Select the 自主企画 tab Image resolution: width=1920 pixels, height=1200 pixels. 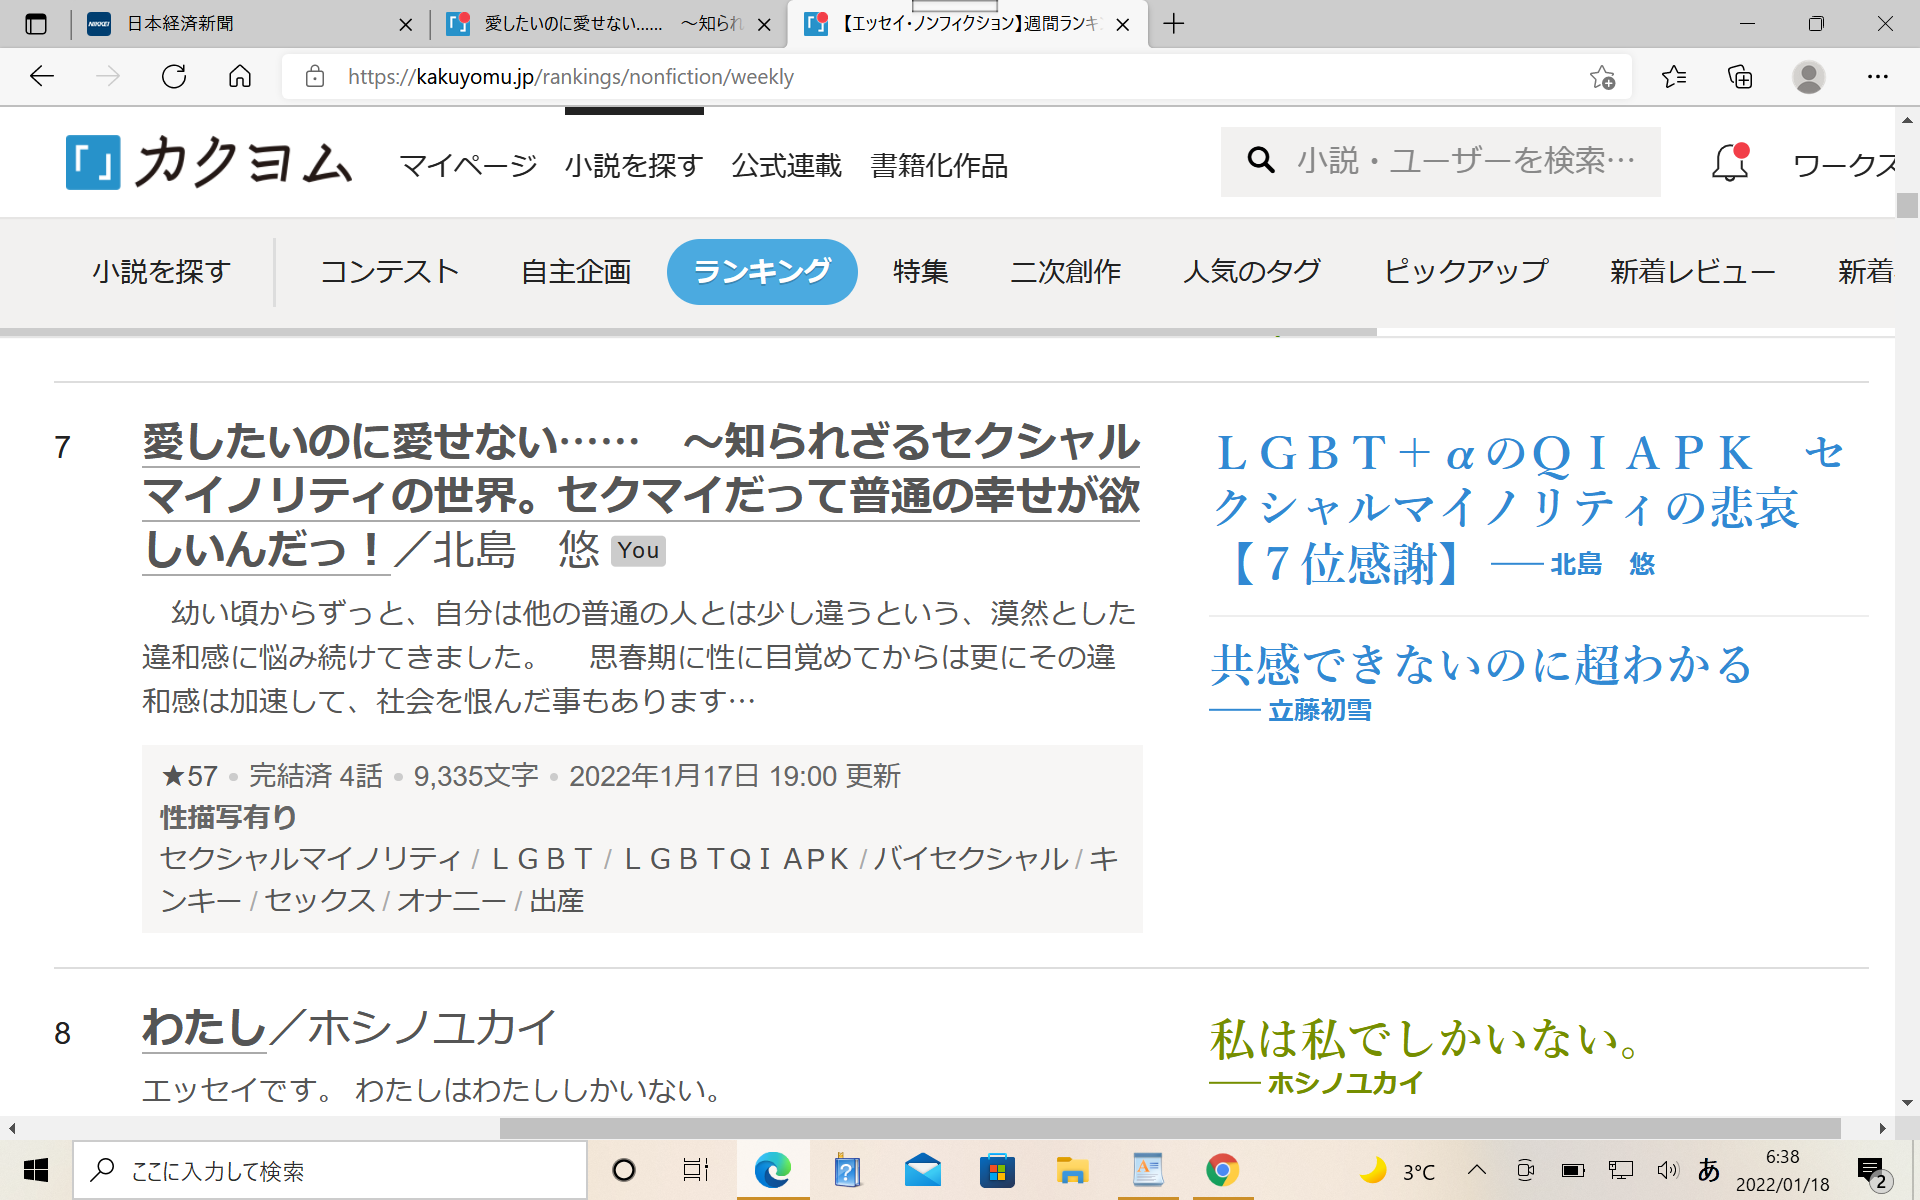tap(576, 271)
